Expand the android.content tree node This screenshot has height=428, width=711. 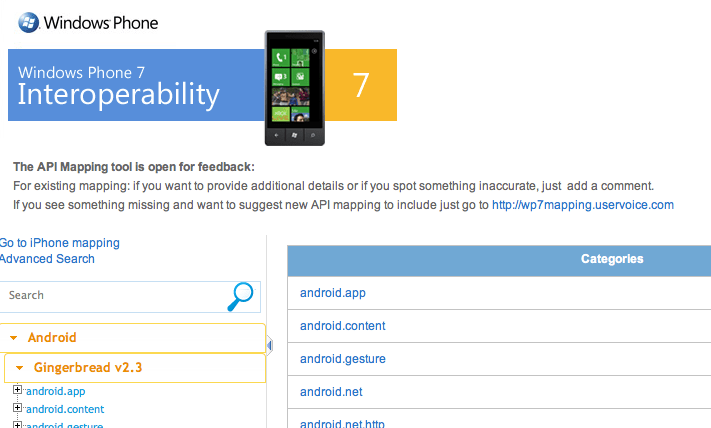17,408
